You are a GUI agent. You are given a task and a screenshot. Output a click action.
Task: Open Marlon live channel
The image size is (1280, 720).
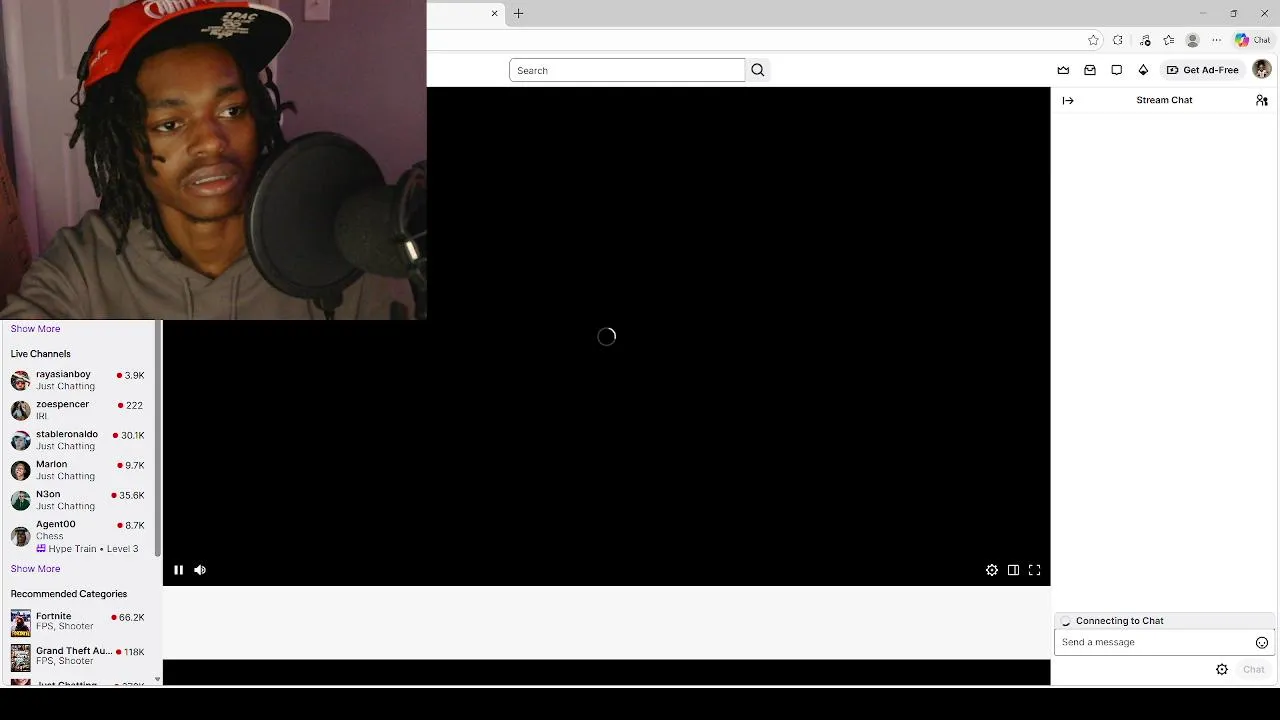click(x=78, y=470)
